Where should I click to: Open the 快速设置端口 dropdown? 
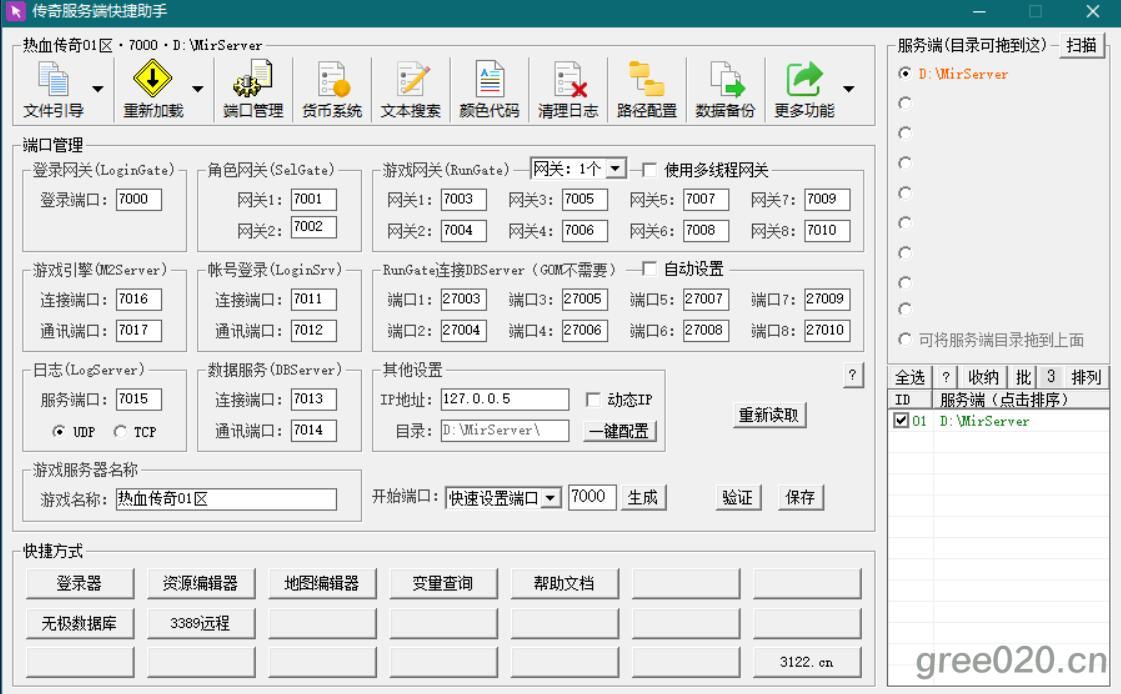point(551,498)
